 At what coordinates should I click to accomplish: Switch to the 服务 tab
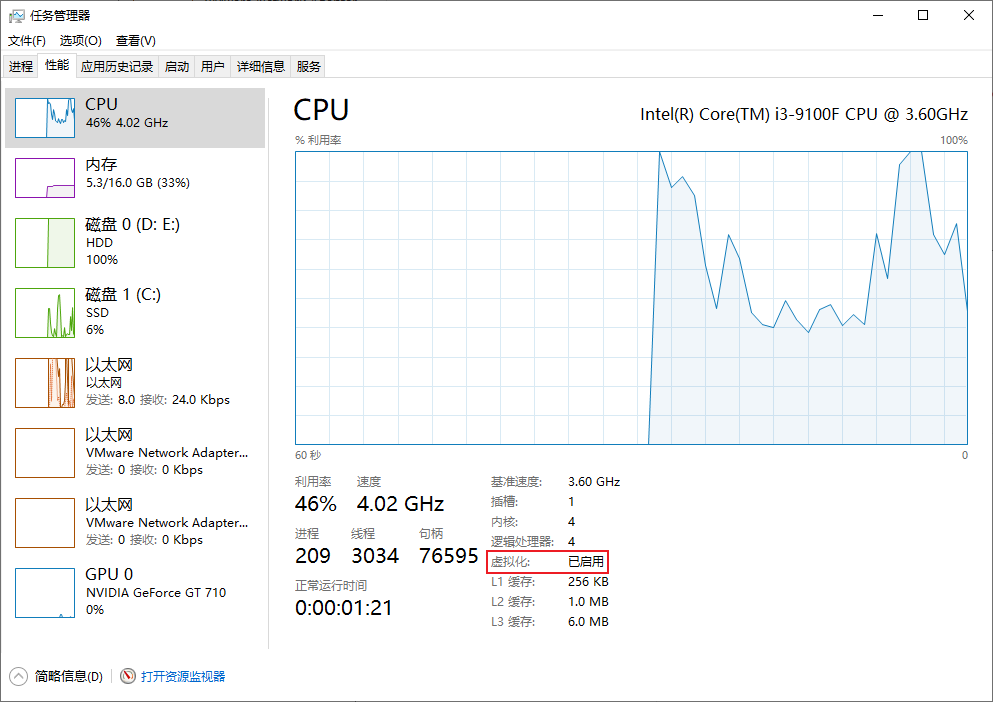coord(309,67)
